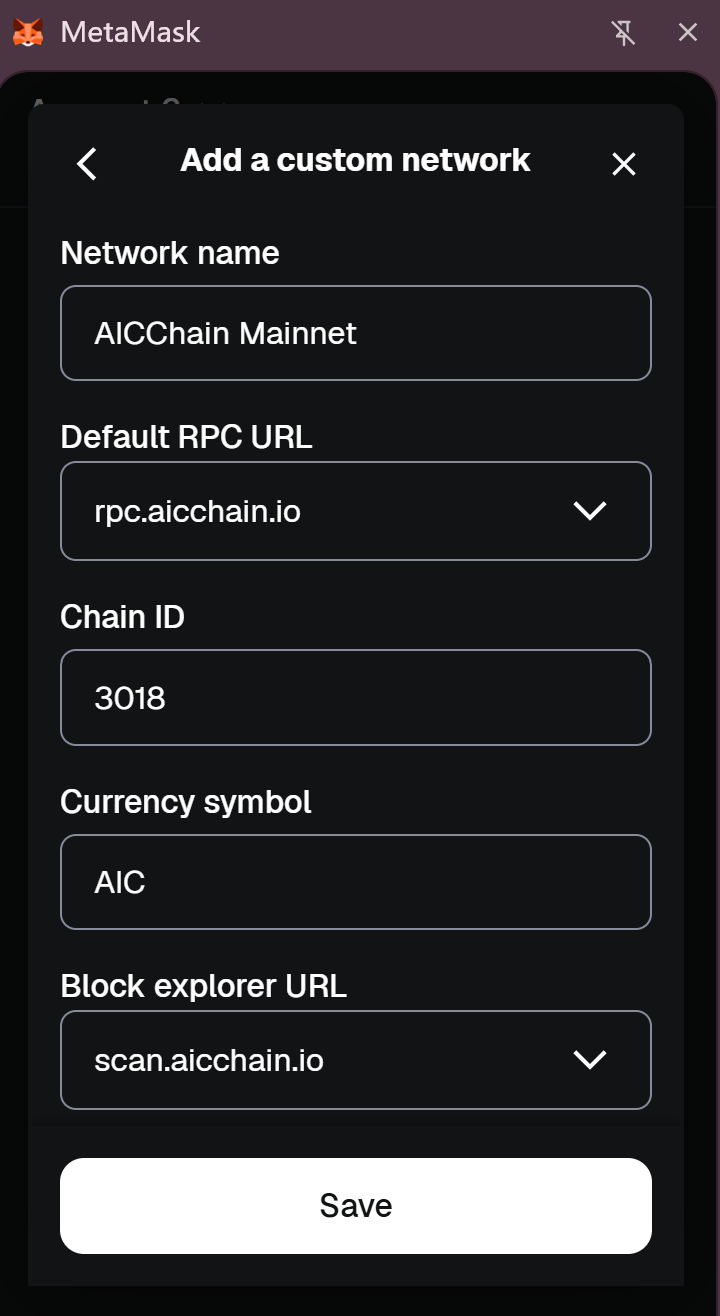Screen dimensions: 720x1316
Task: Focus the Network name input field
Action: click(x=356, y=333)
